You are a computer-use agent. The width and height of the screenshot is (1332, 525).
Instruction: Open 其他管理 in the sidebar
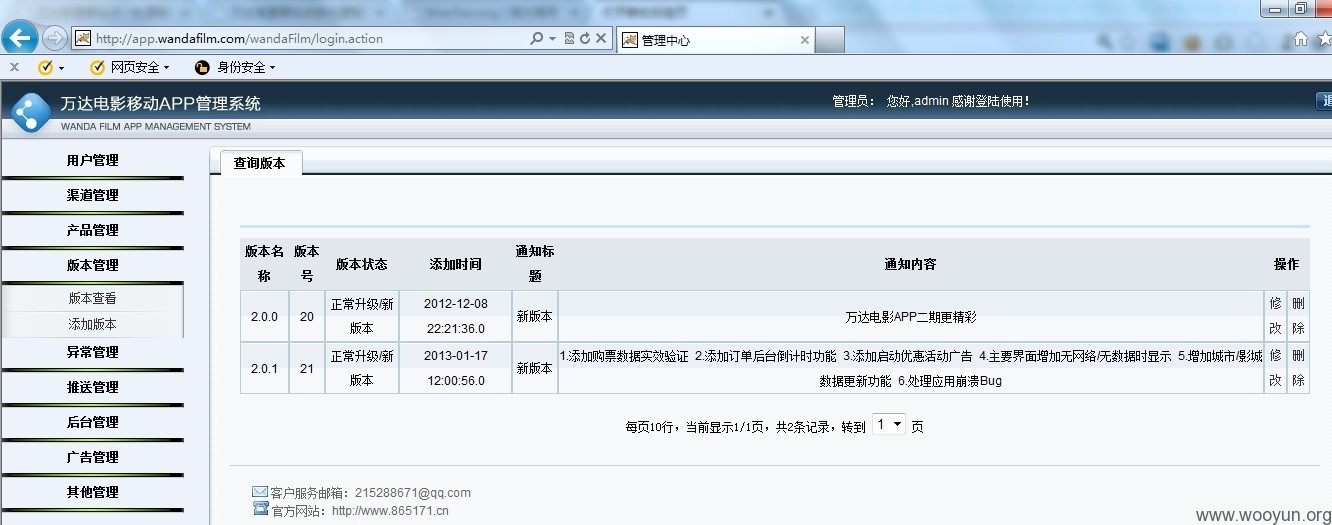[92, 492]
